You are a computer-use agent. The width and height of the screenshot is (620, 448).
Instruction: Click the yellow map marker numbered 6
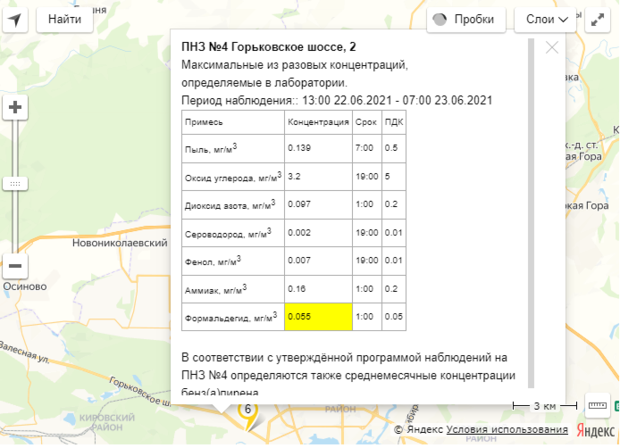248,411
